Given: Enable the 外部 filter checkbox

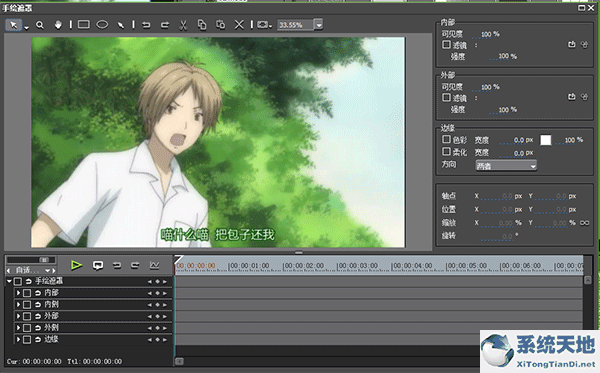Looking at the screenshot, I should (x=446, y=98).
